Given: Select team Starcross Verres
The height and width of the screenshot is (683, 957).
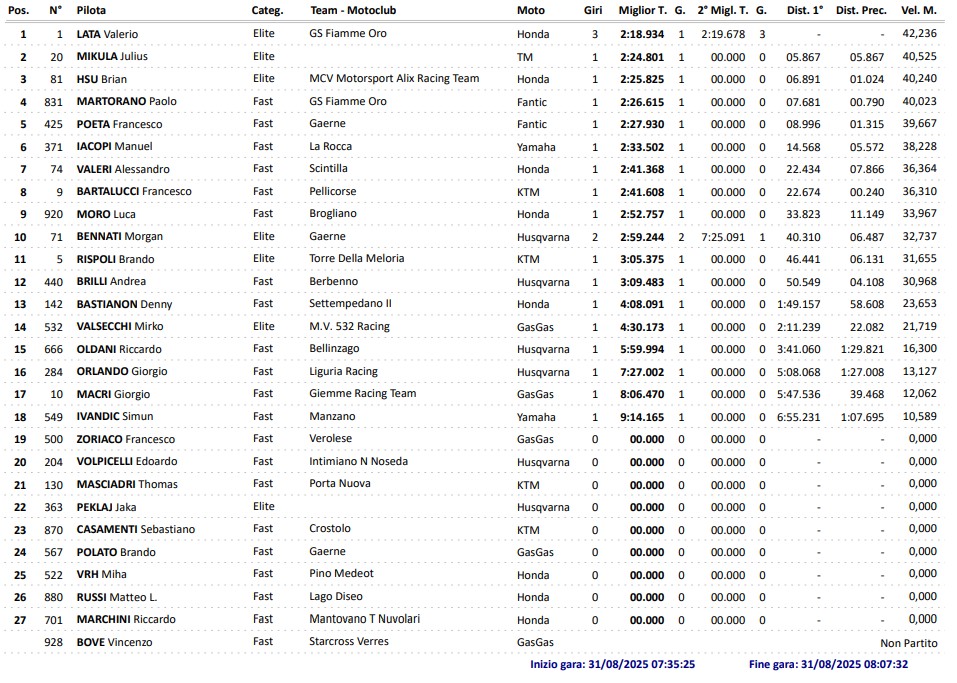Looking at the screenshot, I should pyautogui.click(x=349, y=641).
